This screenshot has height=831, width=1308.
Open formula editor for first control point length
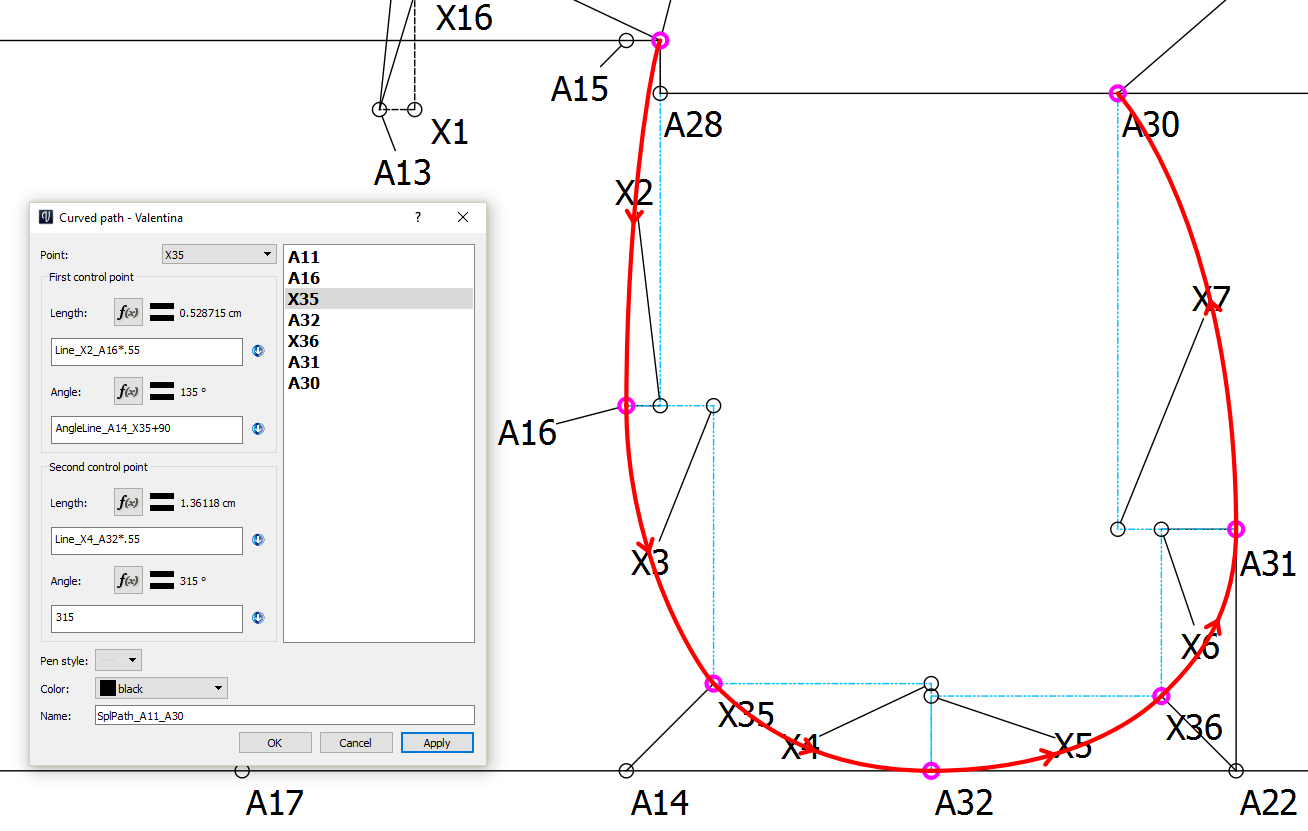(x=128, y=312)
